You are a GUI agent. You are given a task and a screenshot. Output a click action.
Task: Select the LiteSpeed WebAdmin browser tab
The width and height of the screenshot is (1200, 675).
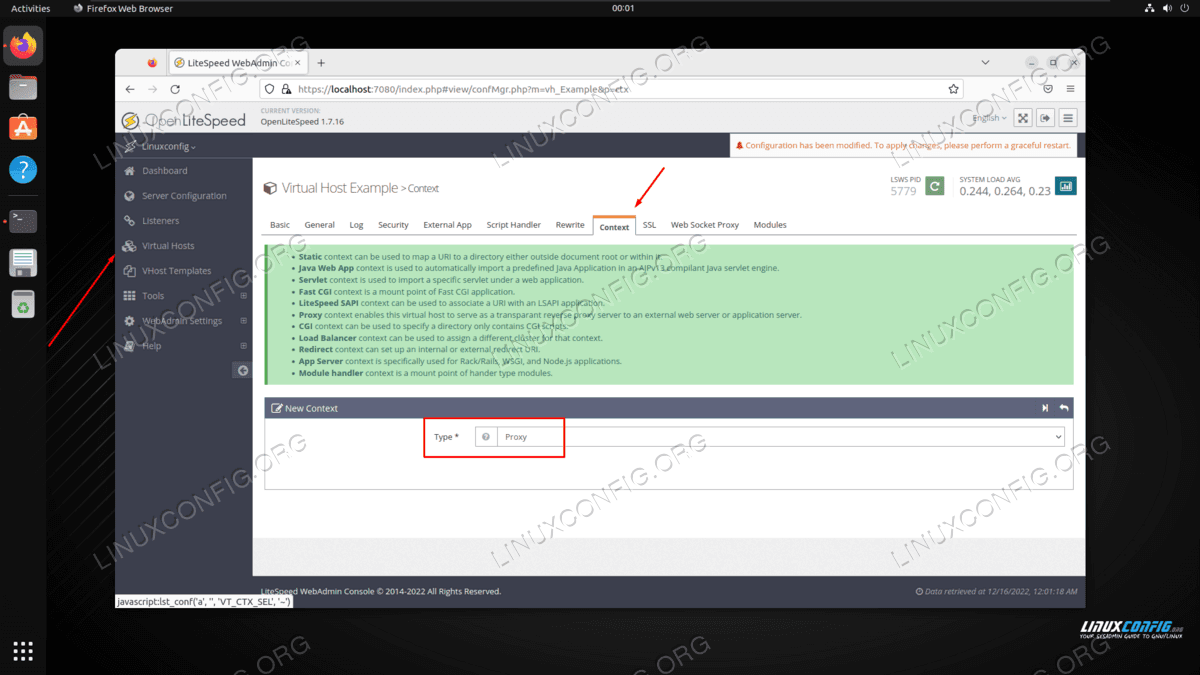point(237,63)
